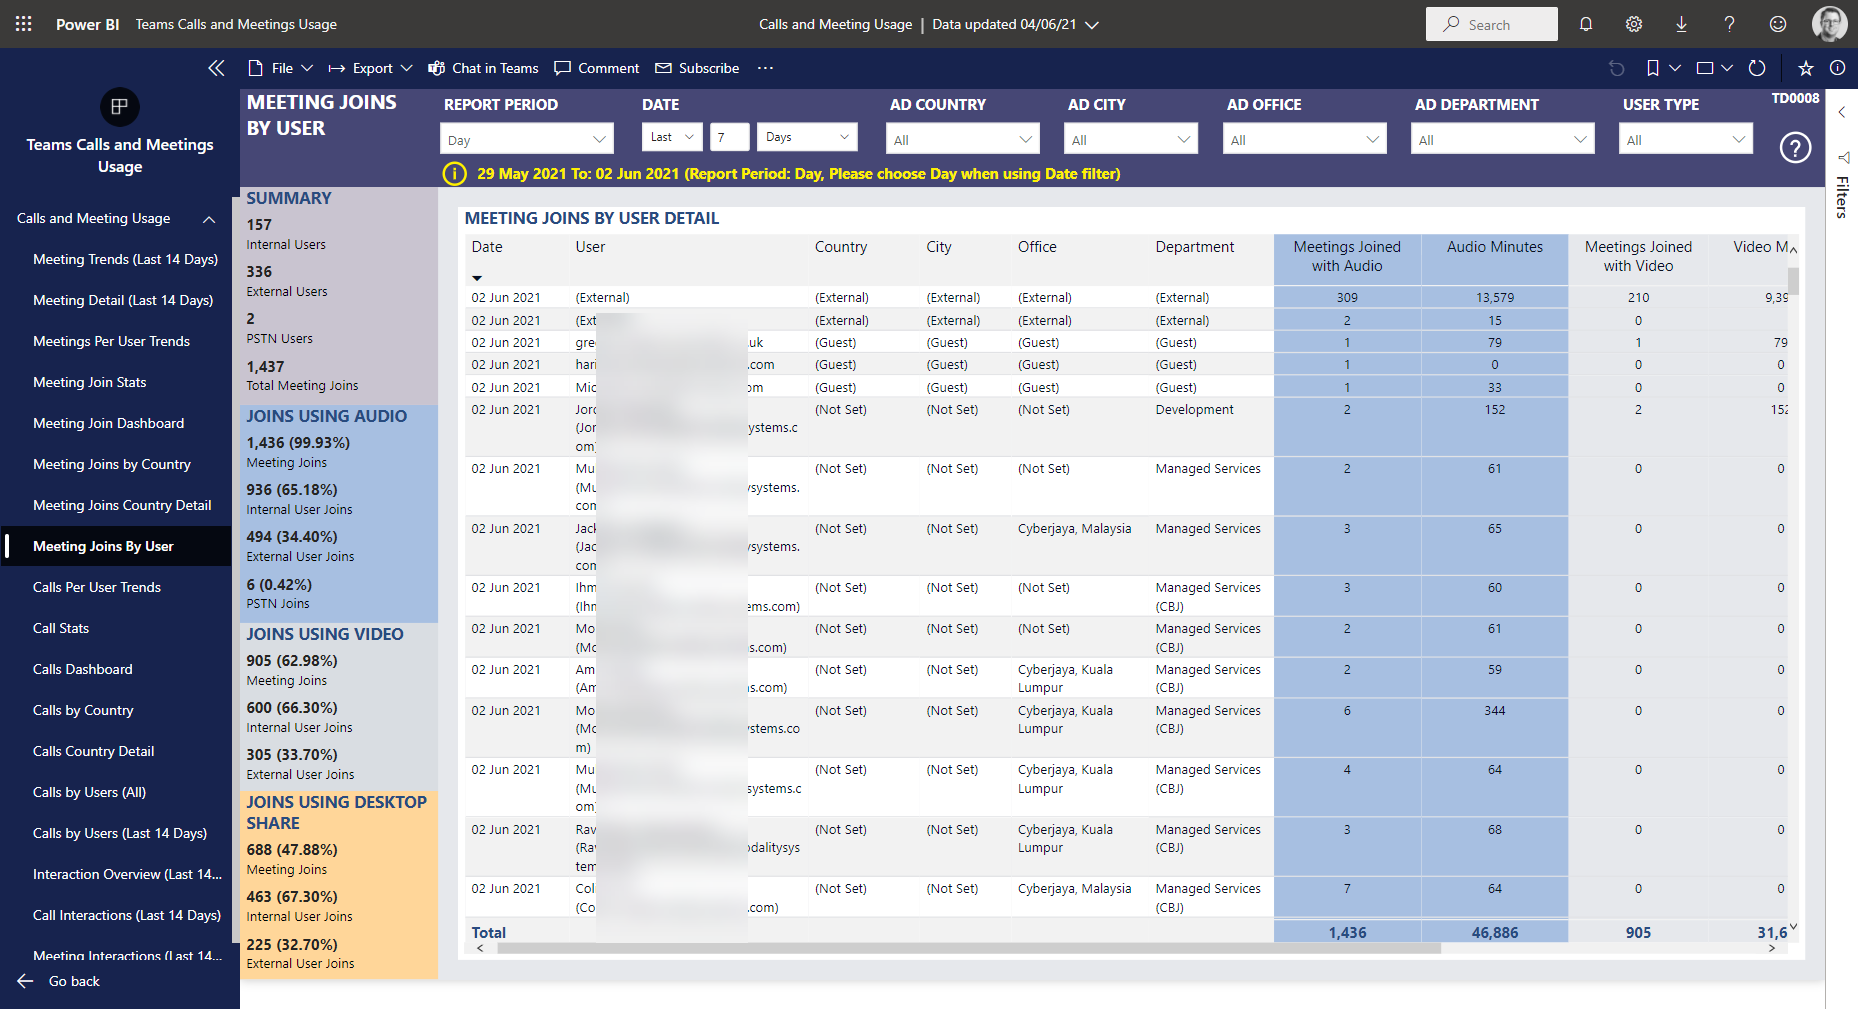
Task: Click the Subscribe button
Action: [x=698, y=68]
